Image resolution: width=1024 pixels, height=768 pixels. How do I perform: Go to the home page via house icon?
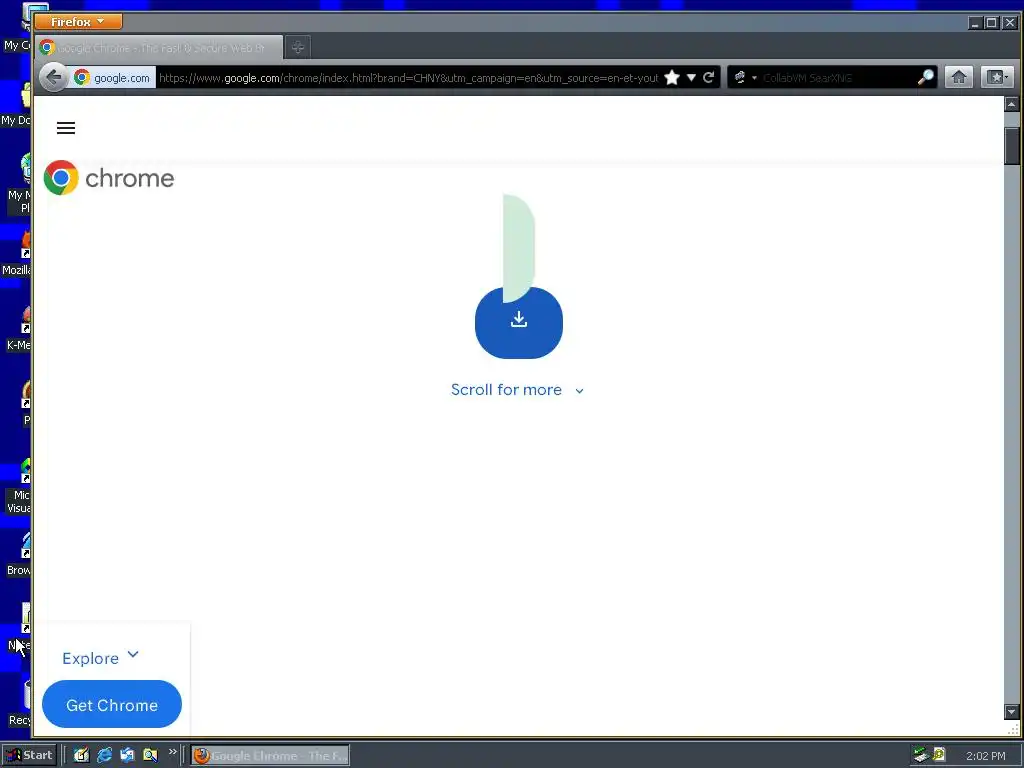959,78
